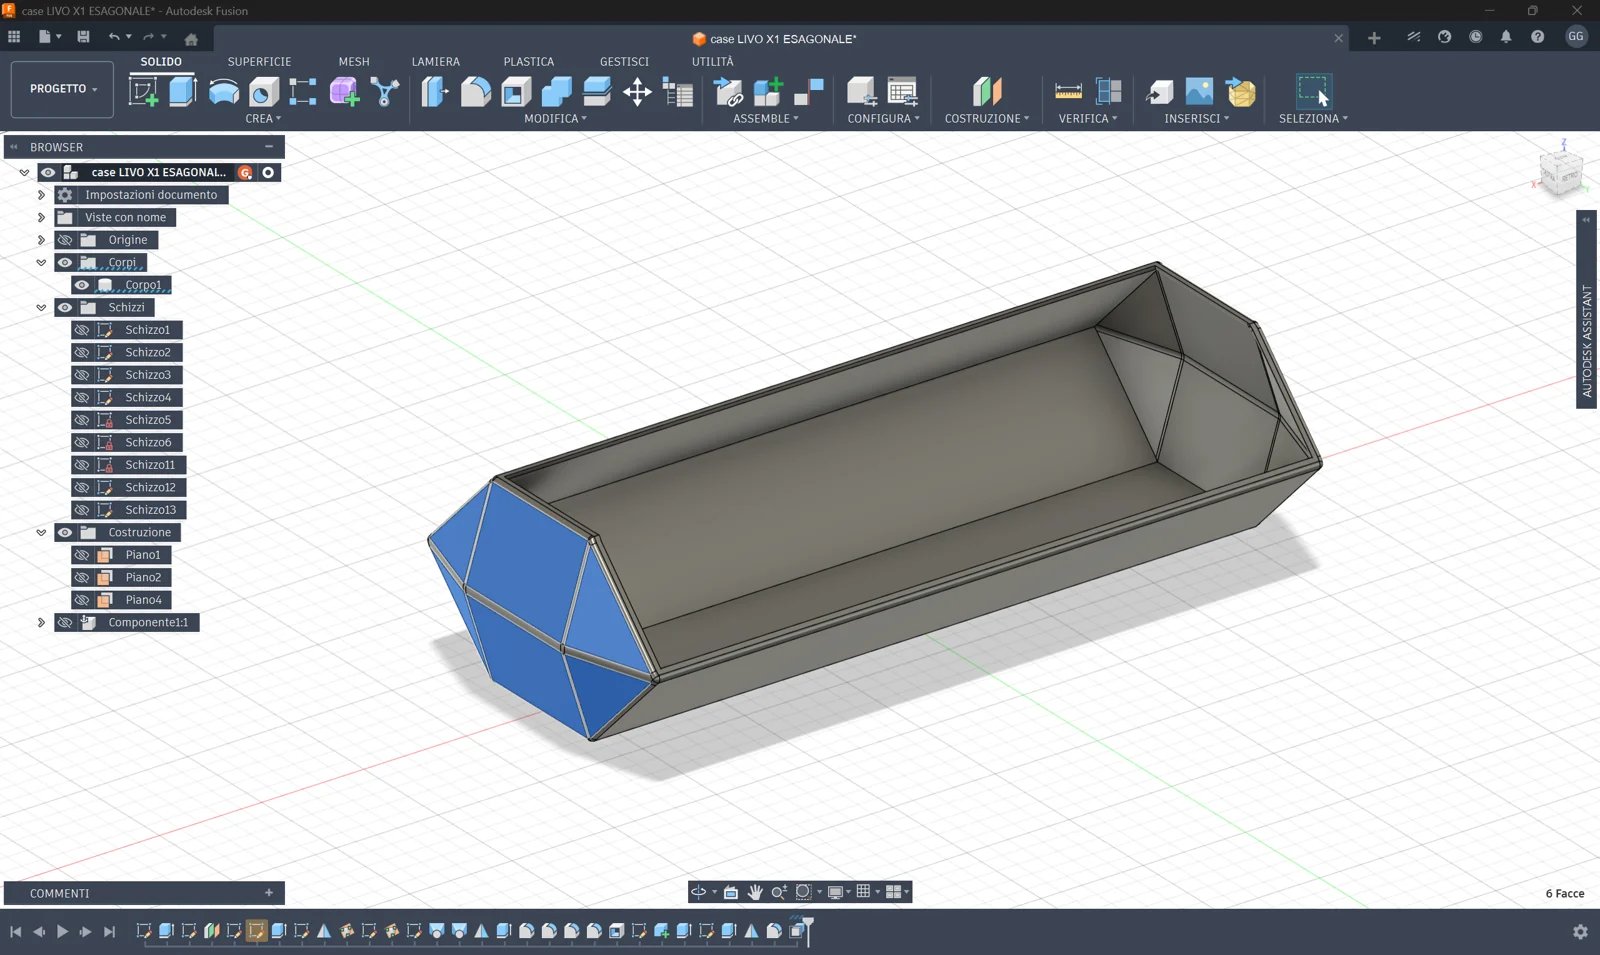Open the CREA dropdown menu

(263, 118)
